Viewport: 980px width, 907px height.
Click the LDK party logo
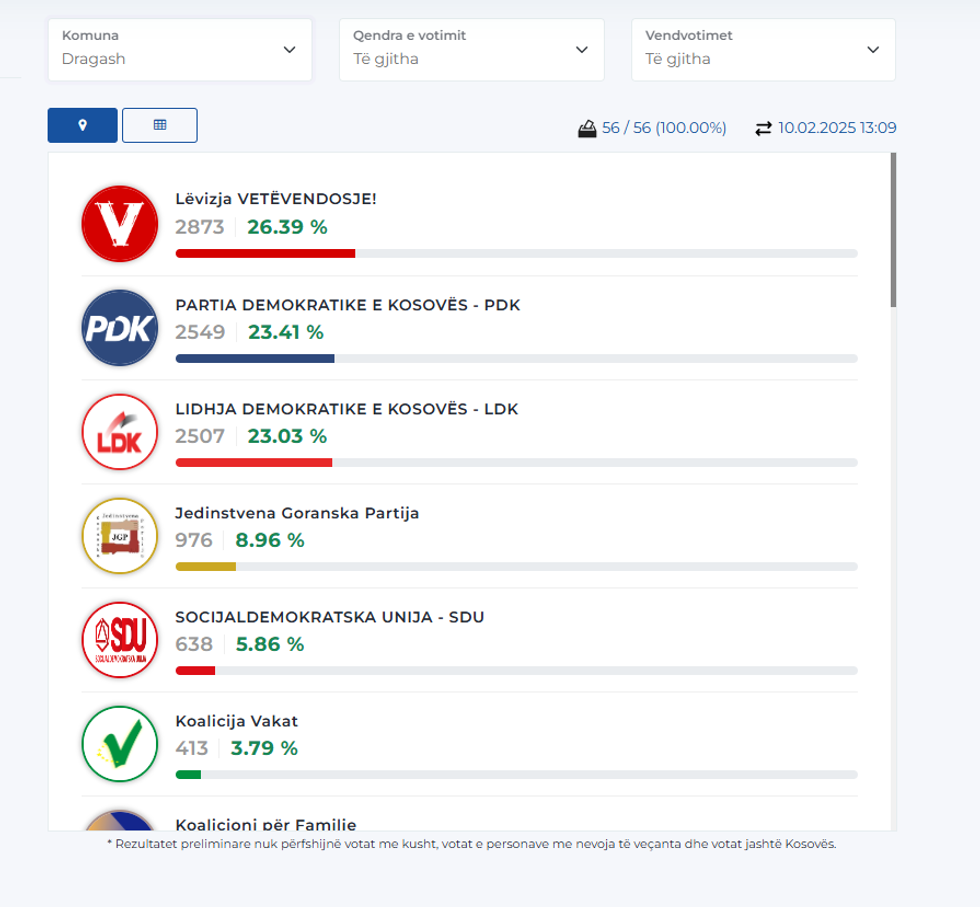click(x=119, y=432)
